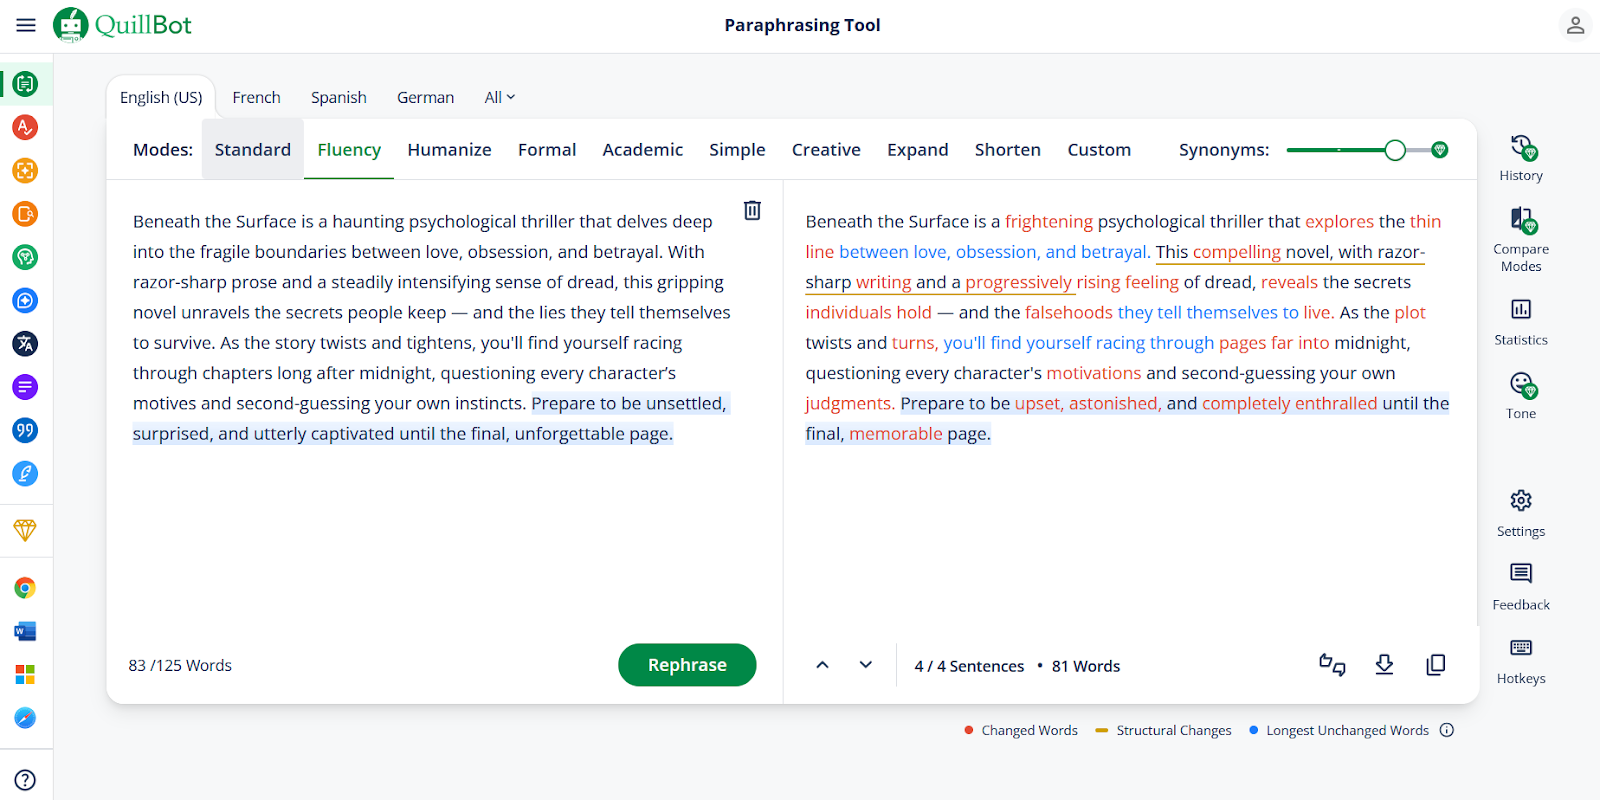Image resolution: width=1600 pixels, height=800 pixels.
Task: Open Compare Modes
Action: pyautogui.click(x=1521, y=239)
